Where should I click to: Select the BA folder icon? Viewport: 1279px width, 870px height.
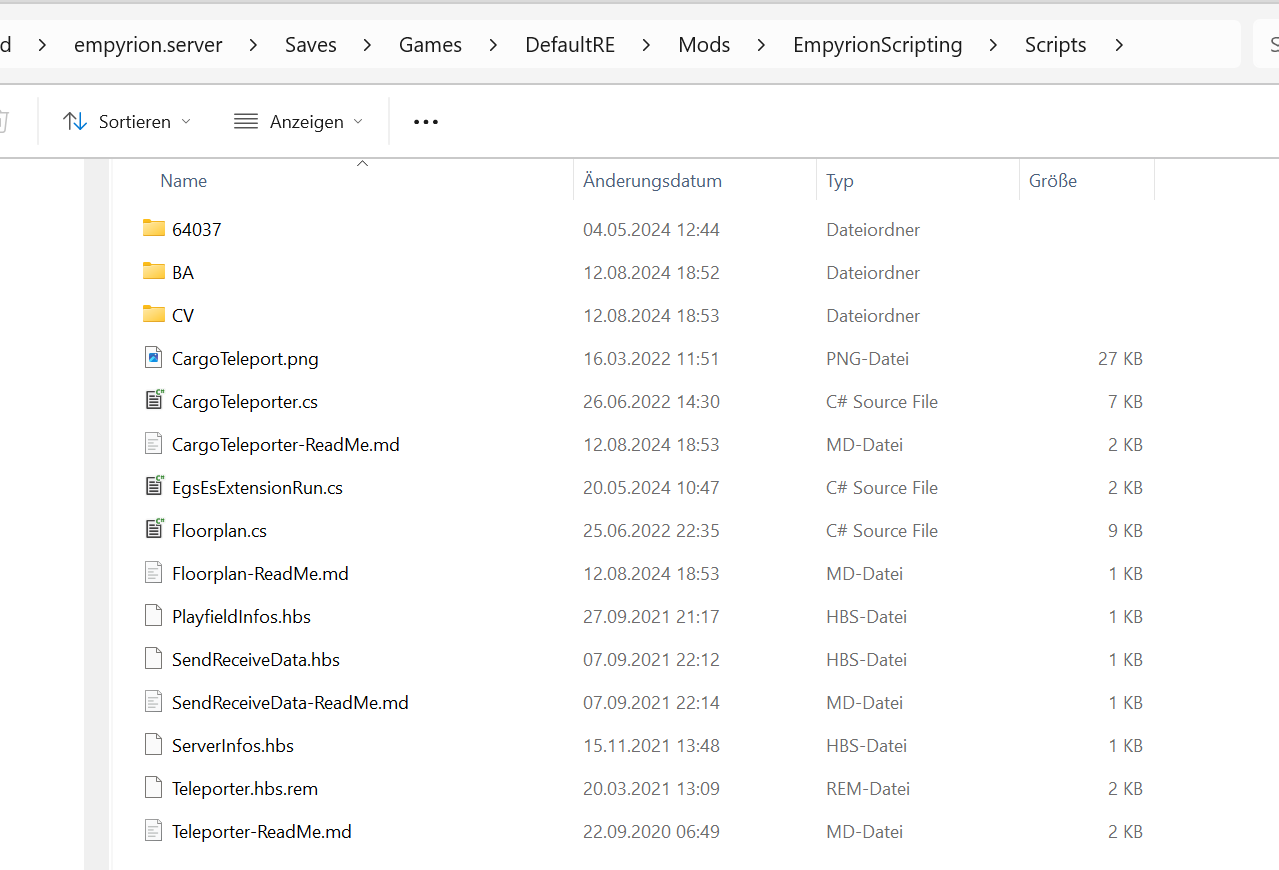pyautogui.click(x=153, y=272)
